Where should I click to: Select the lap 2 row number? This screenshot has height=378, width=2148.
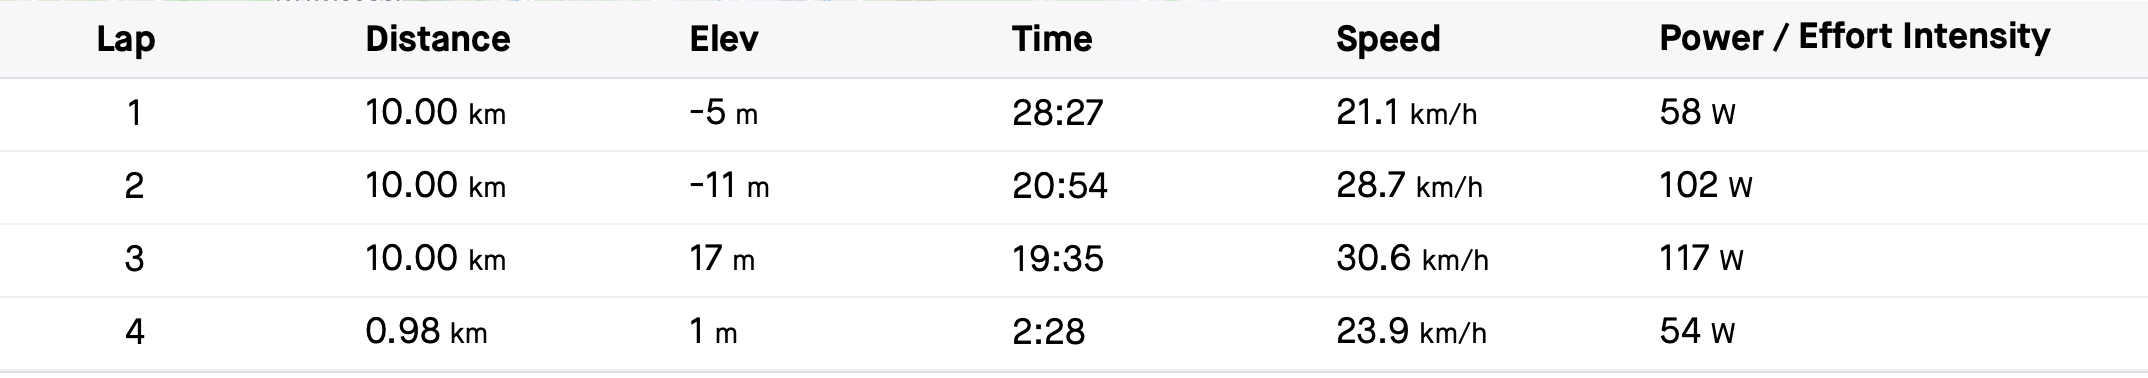[134, 186]
